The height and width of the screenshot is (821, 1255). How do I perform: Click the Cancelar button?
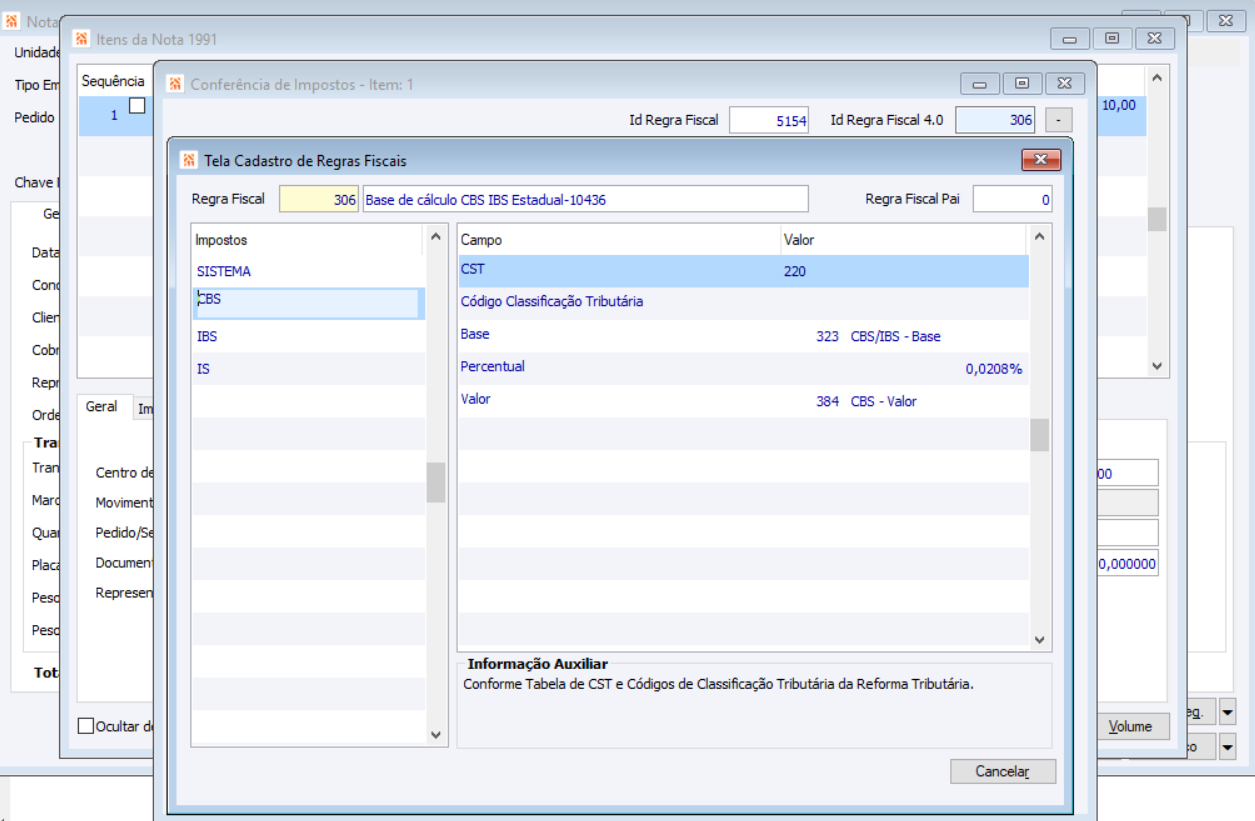[x=1002, y=771]
